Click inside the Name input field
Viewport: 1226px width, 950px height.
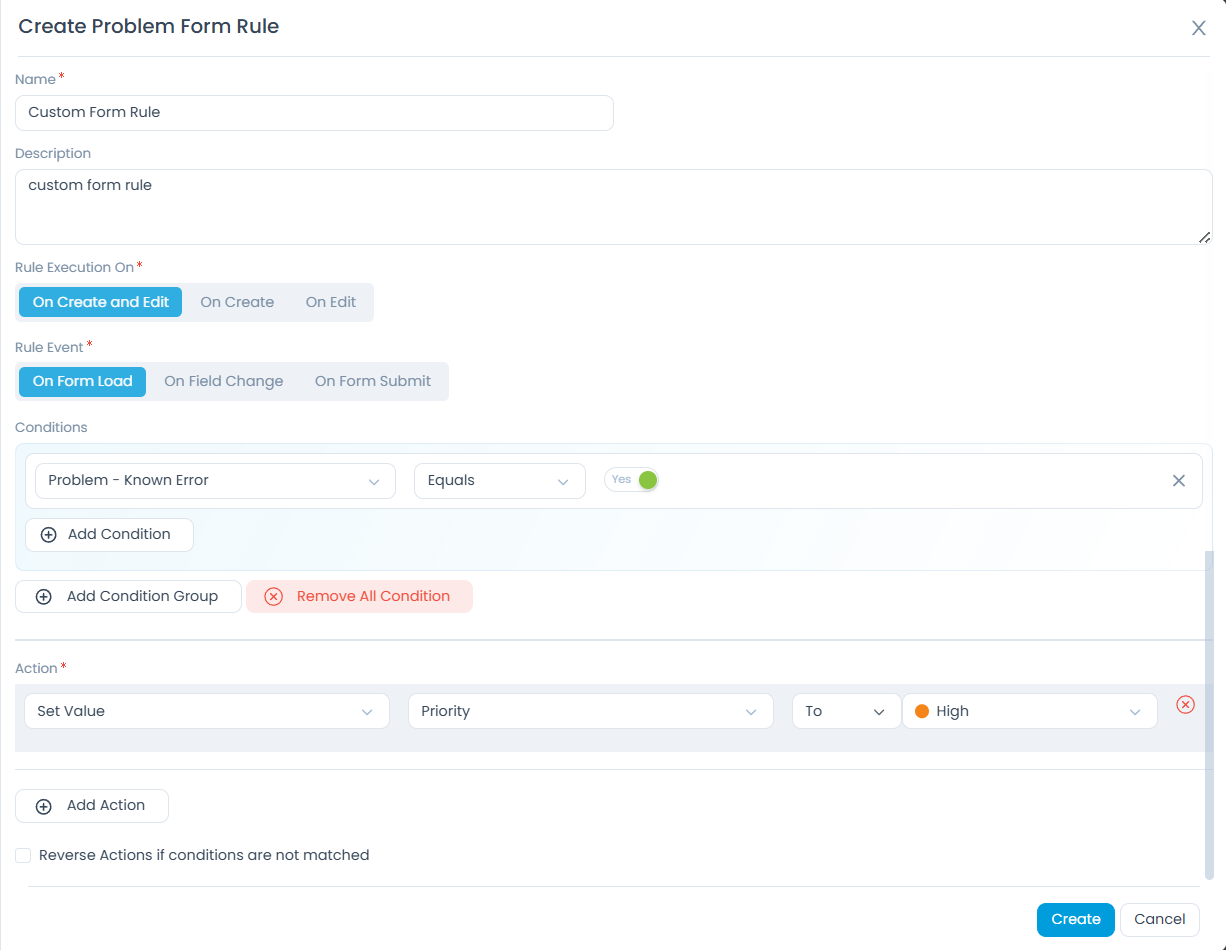(x=313, y=112)
